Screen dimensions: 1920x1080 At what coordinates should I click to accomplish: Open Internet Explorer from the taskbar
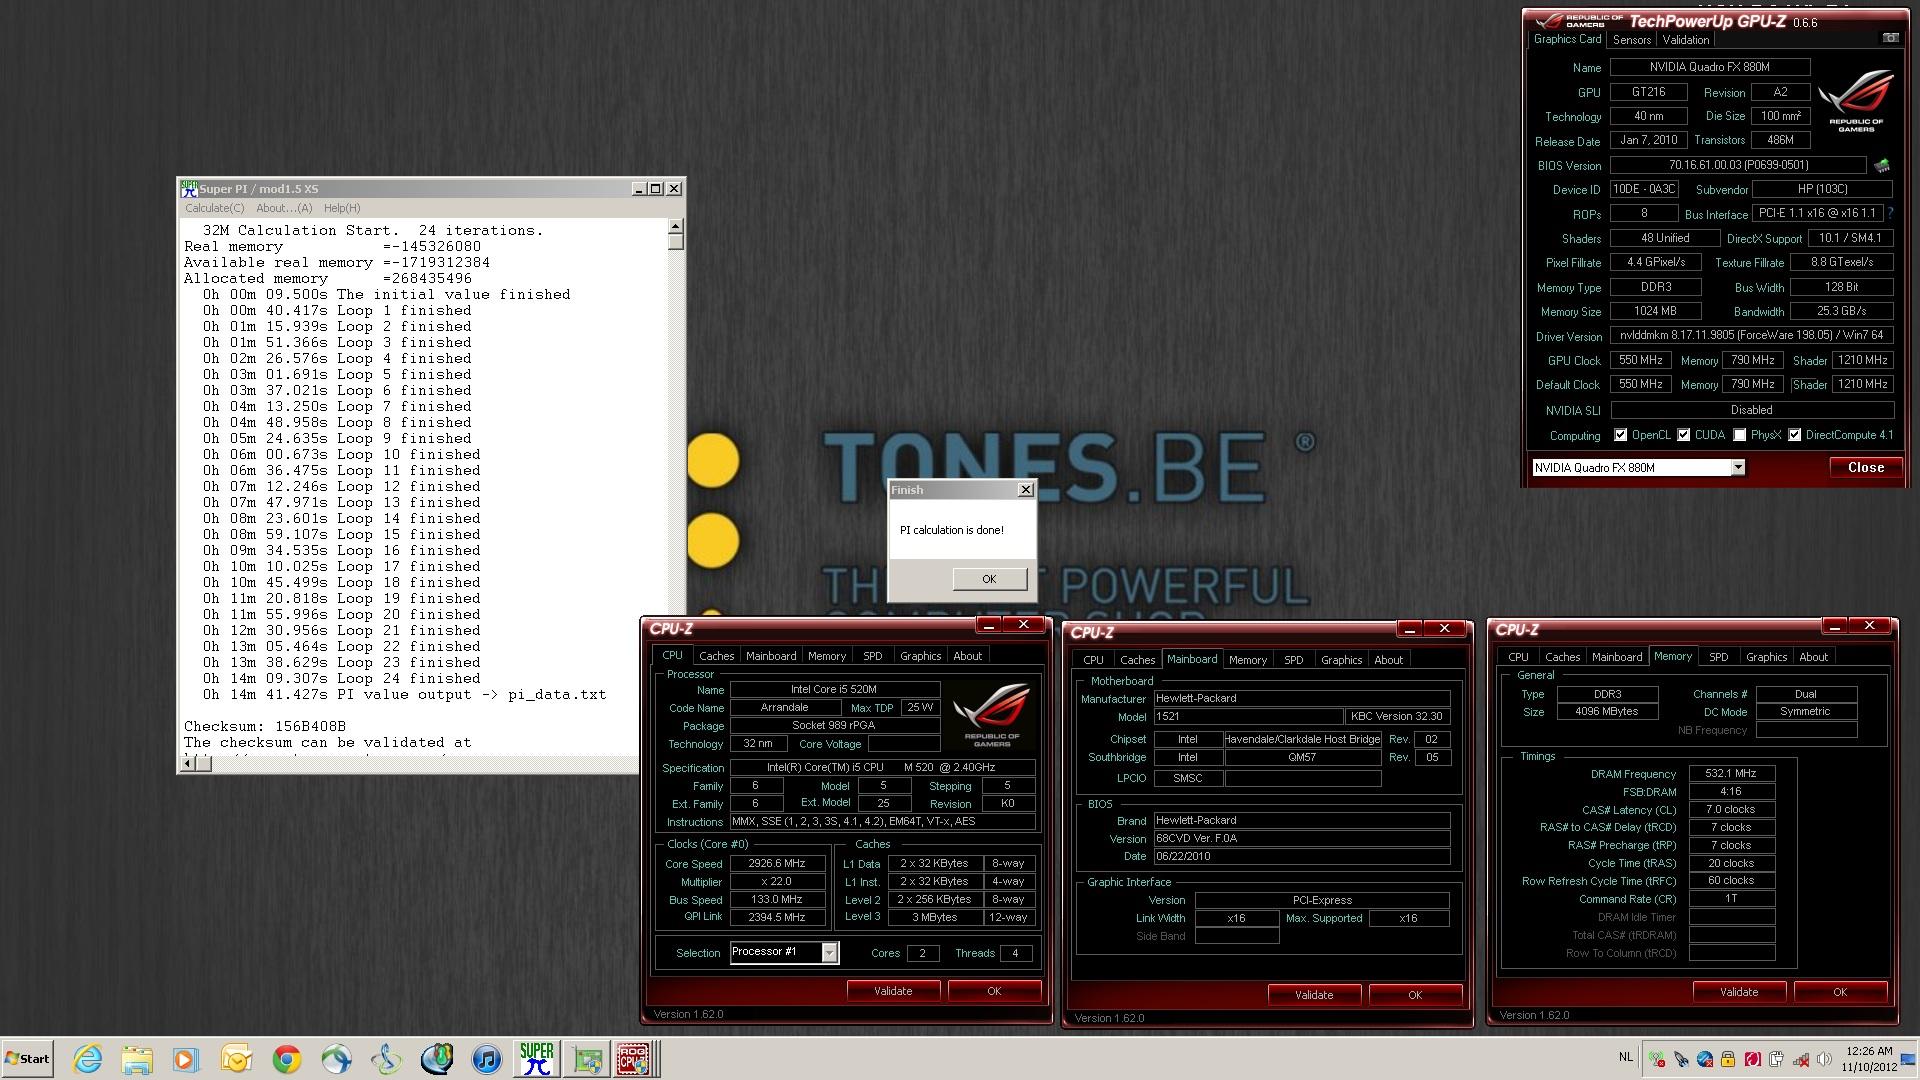(x=88, y=1059)
